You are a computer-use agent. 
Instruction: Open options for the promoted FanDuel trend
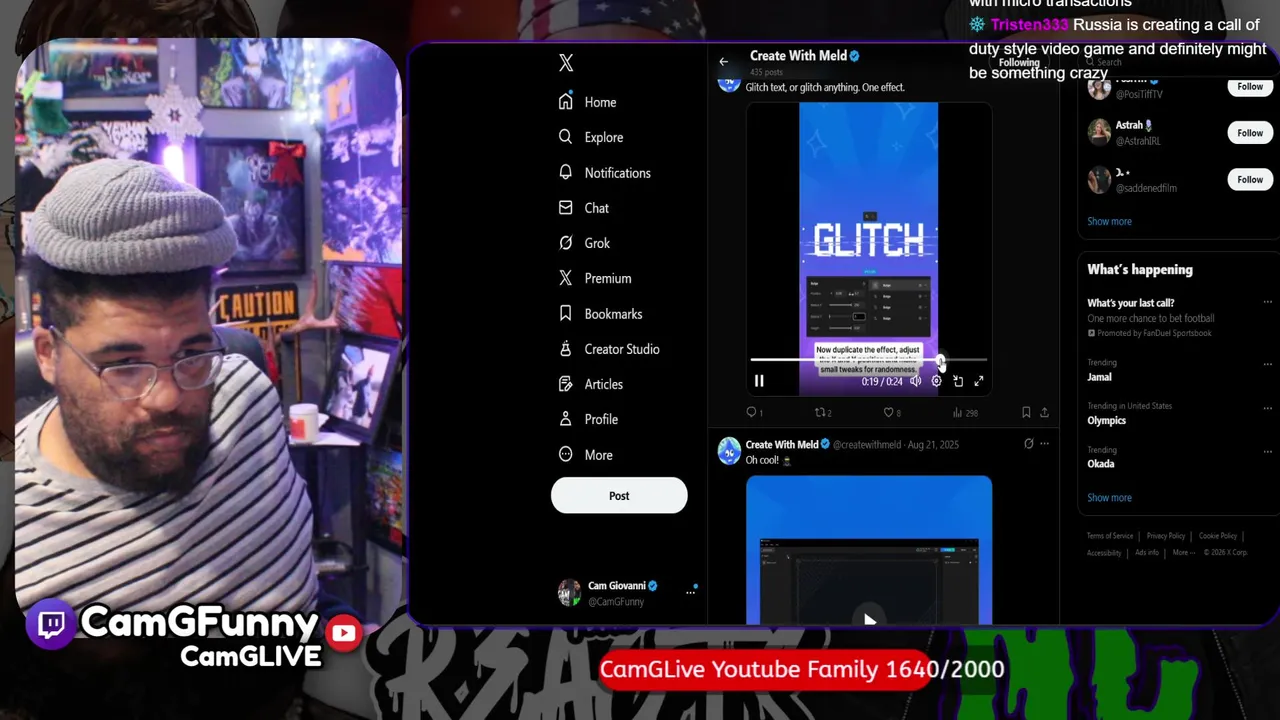tap(1268, 302)
